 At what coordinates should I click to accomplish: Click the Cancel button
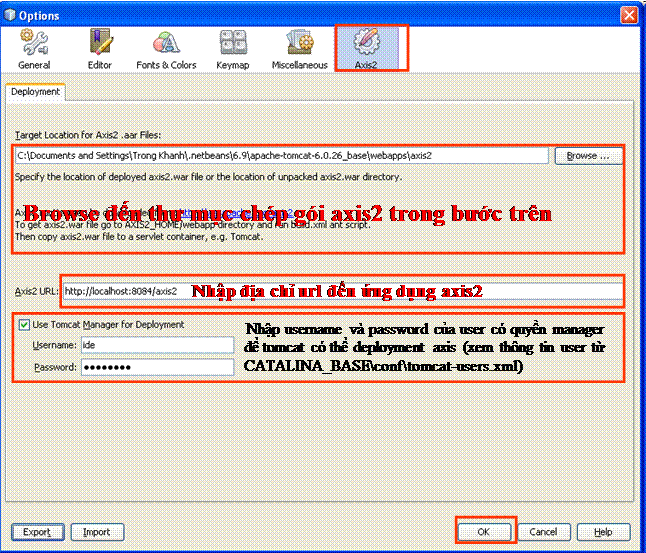coord(544,532)
